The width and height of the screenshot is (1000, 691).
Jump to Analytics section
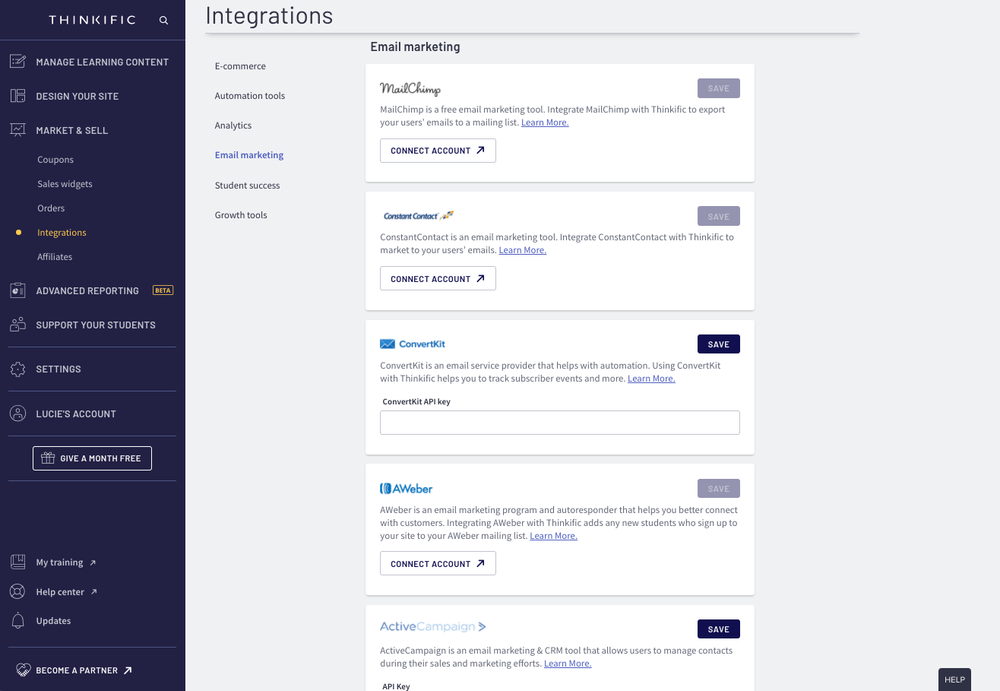[233, 125]
